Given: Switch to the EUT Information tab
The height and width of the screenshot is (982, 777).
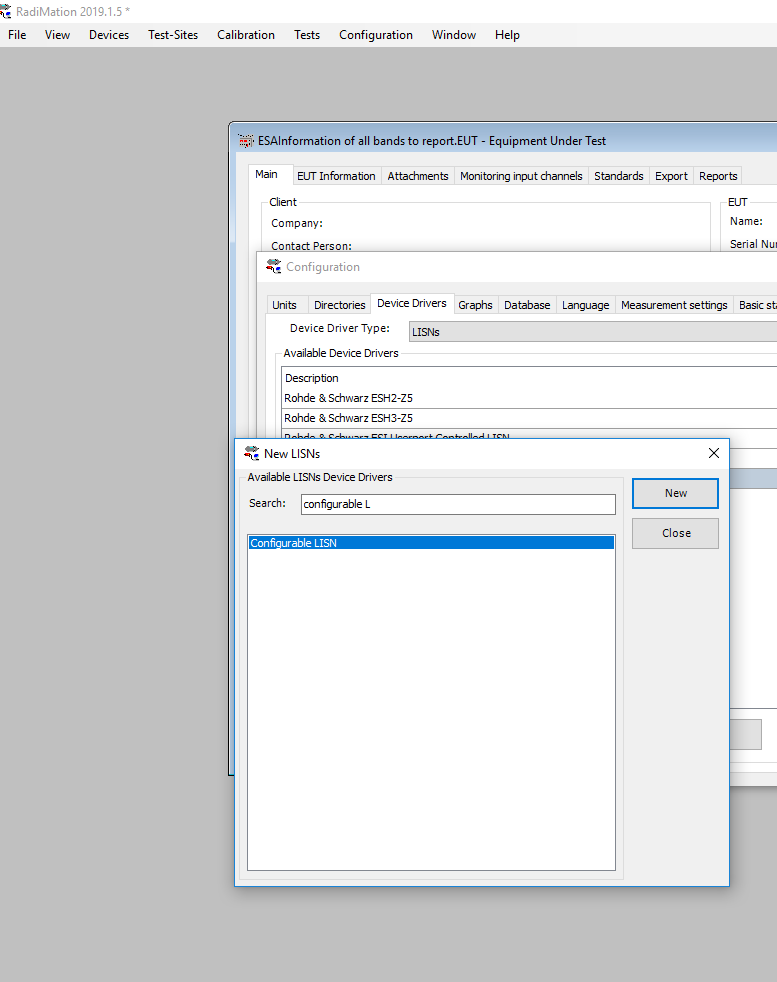Looking at the screenshot, I should tap(336, 176).
